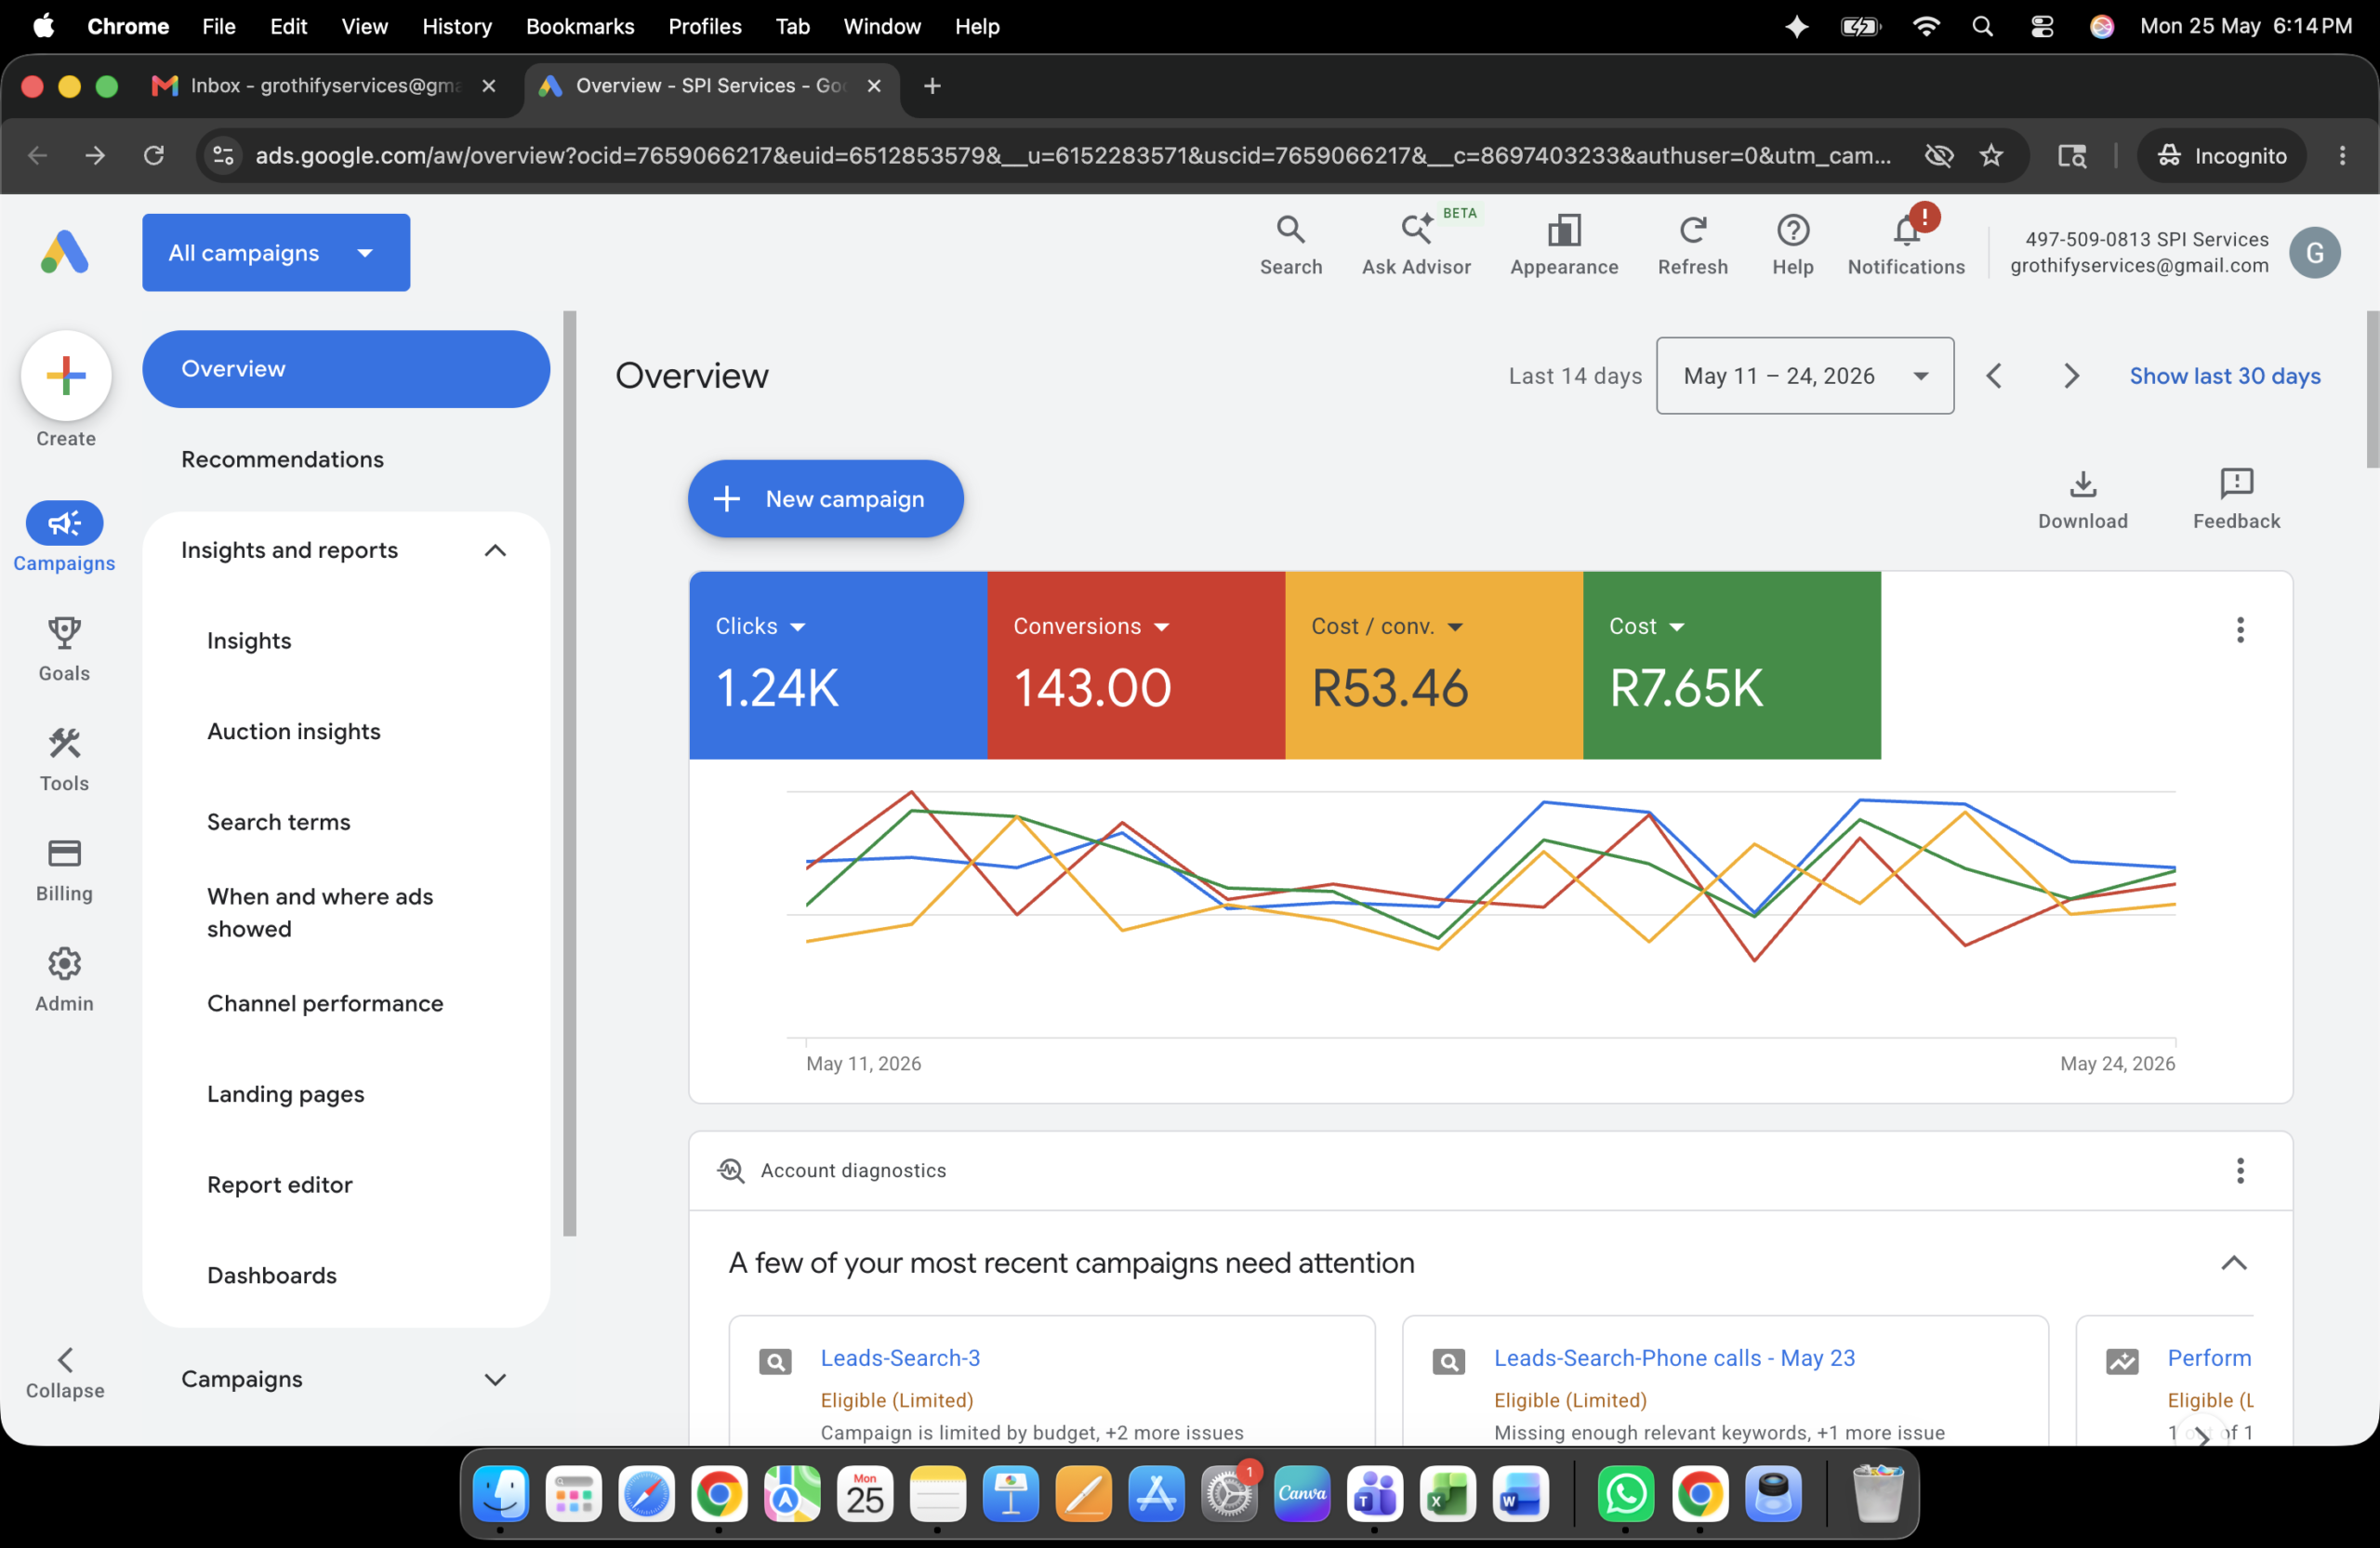Open macOS Control Center

point(2041,26)
